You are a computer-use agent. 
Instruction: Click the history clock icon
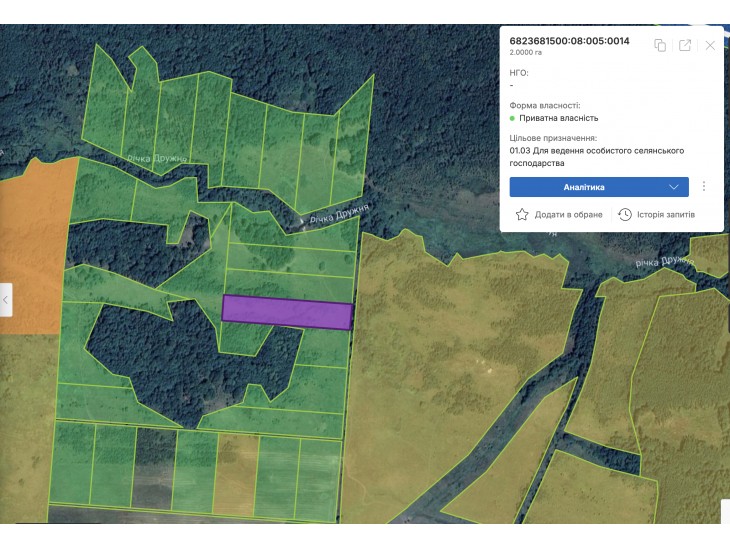coord(625,215)
